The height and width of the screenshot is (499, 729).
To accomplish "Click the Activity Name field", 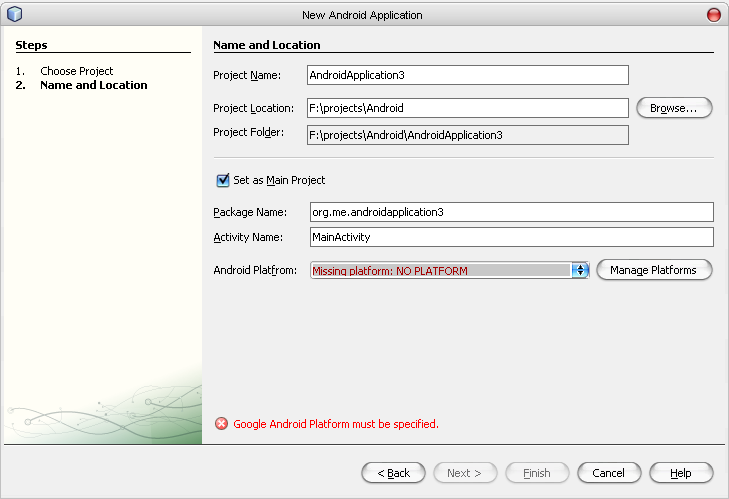I will click(511, 237).
